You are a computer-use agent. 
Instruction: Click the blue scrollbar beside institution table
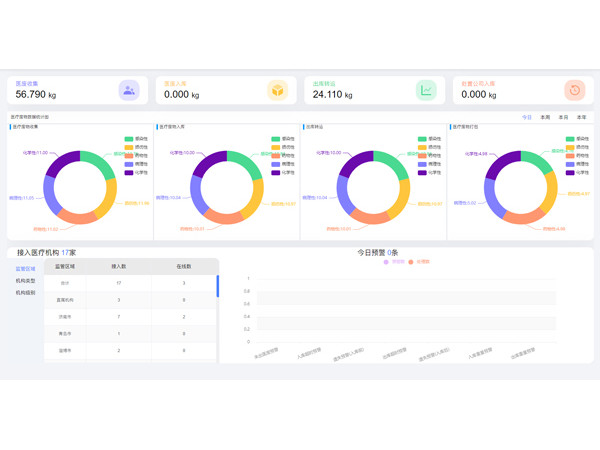217,286
